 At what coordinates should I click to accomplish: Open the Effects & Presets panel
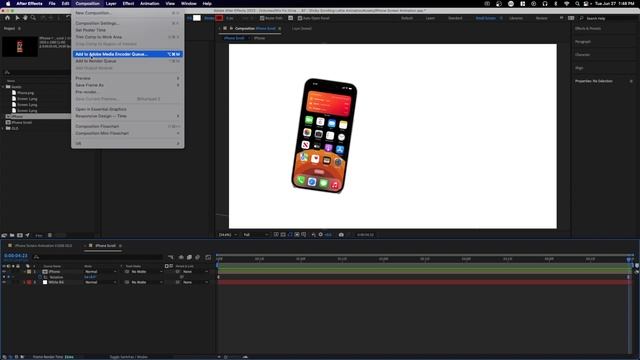(588, 29)
